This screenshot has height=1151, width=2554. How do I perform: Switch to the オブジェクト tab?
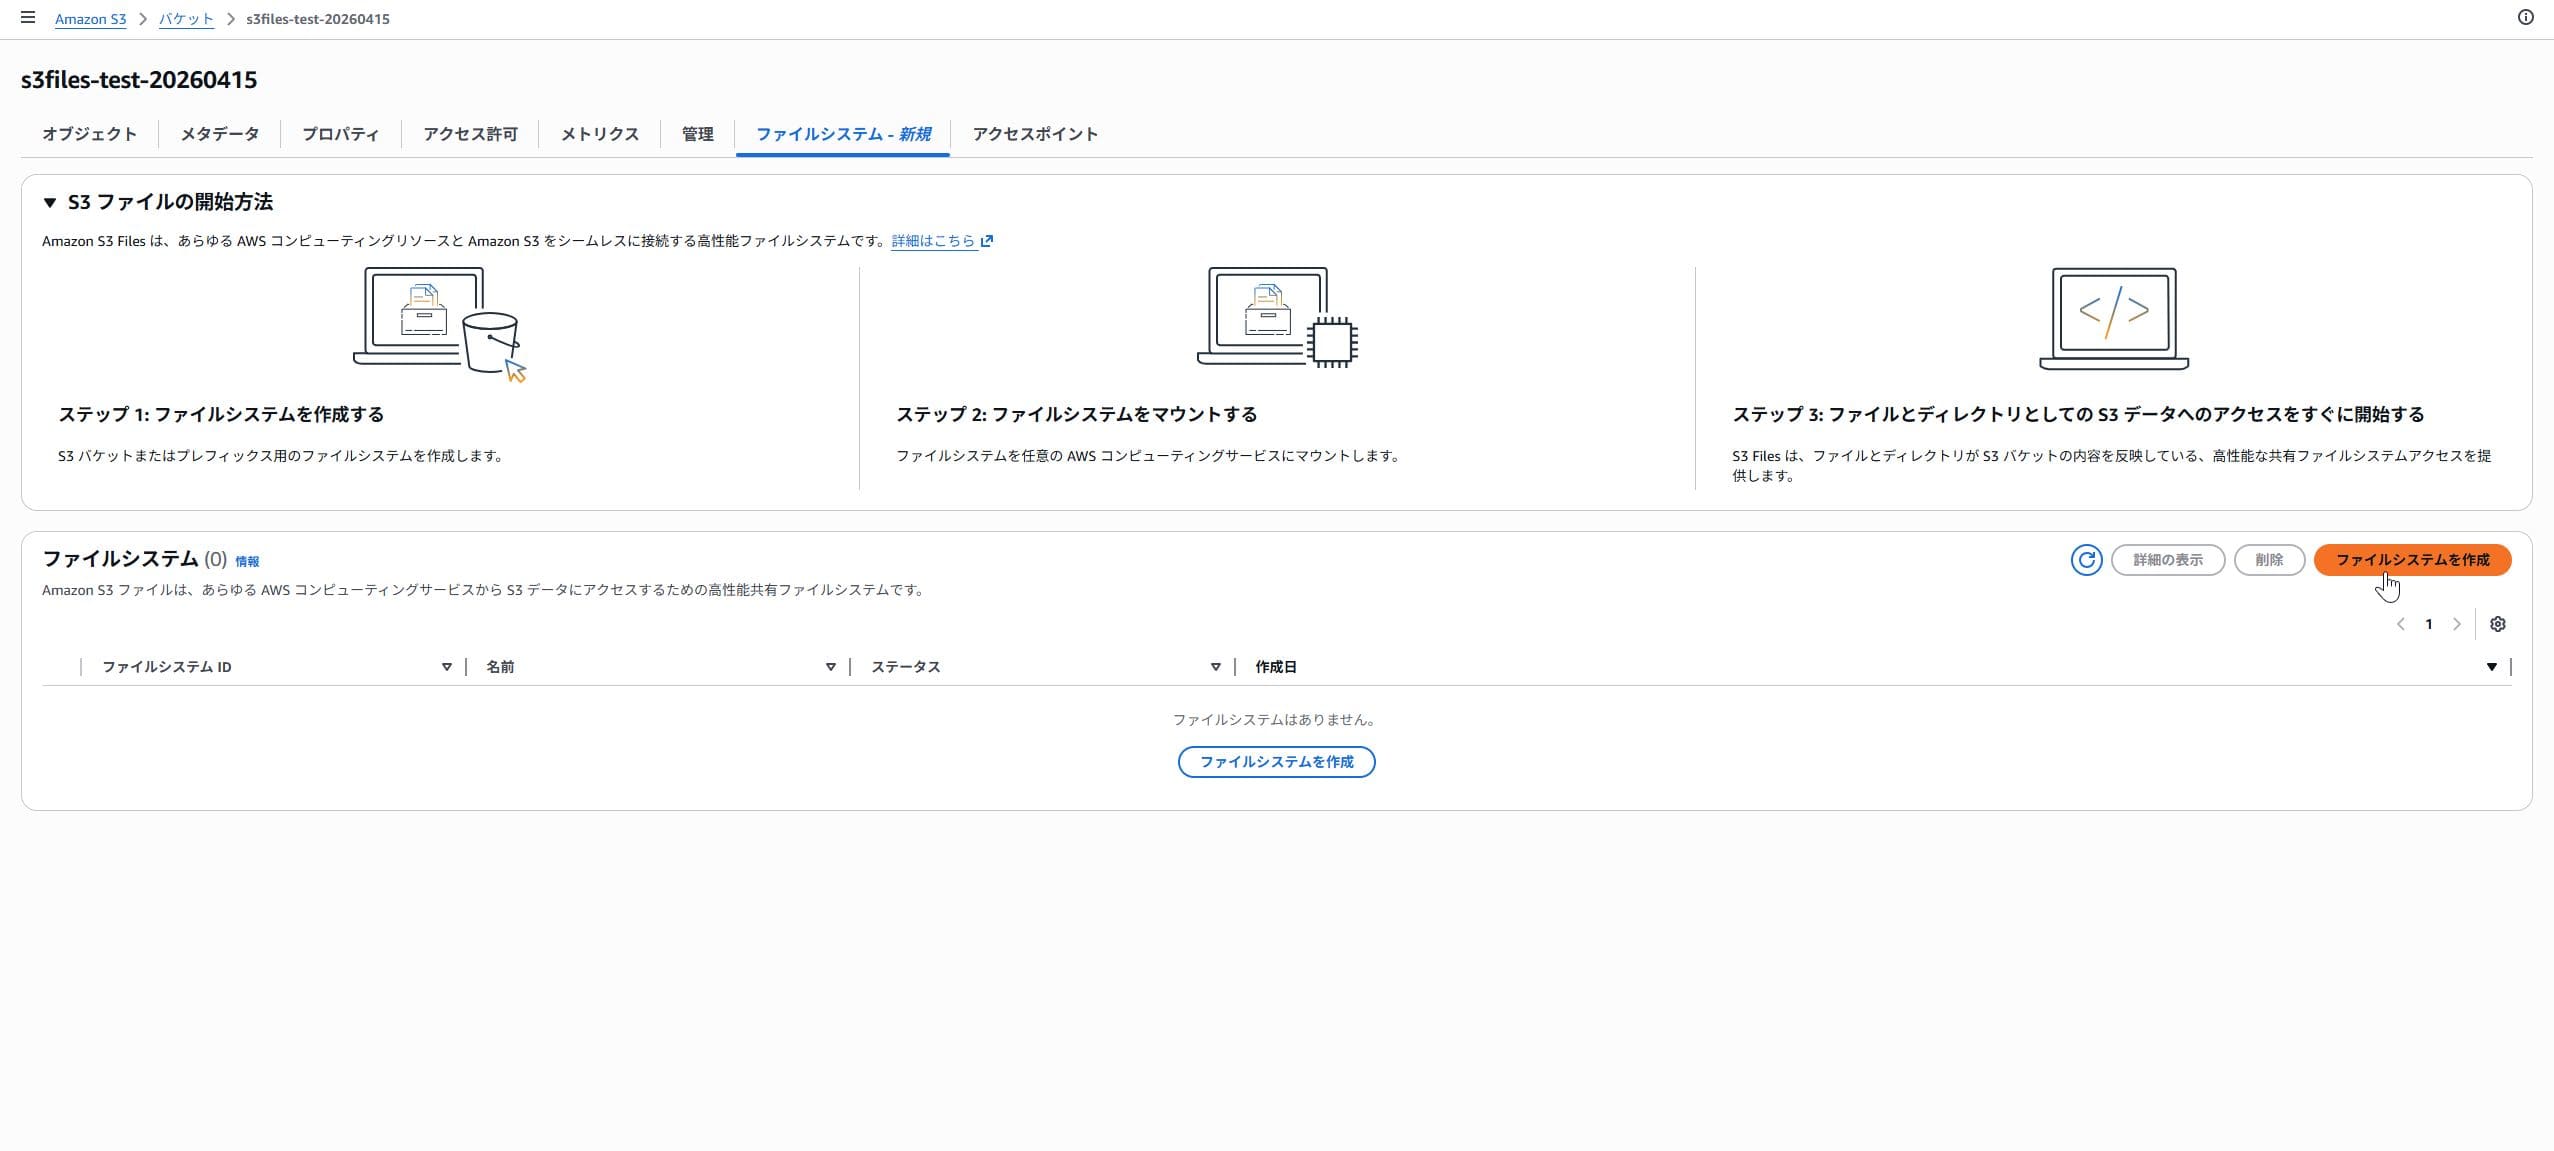coord(89,134)
